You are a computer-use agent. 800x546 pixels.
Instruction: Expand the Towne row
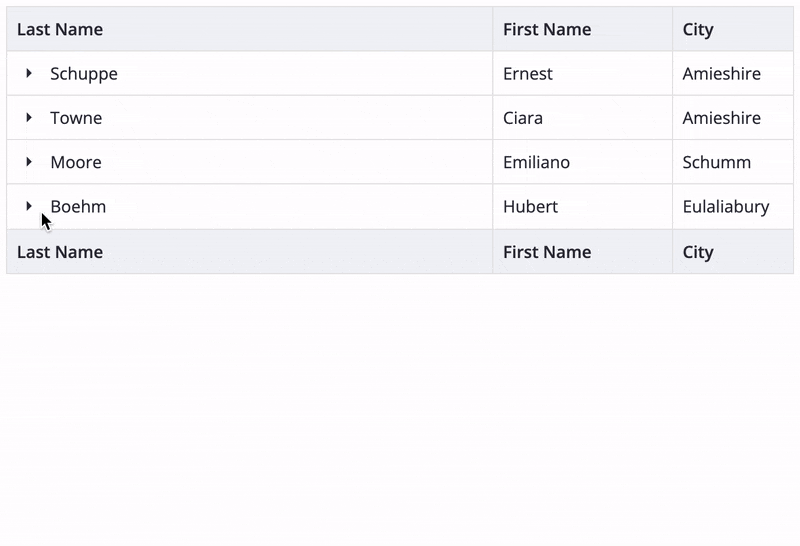[29, 118]
